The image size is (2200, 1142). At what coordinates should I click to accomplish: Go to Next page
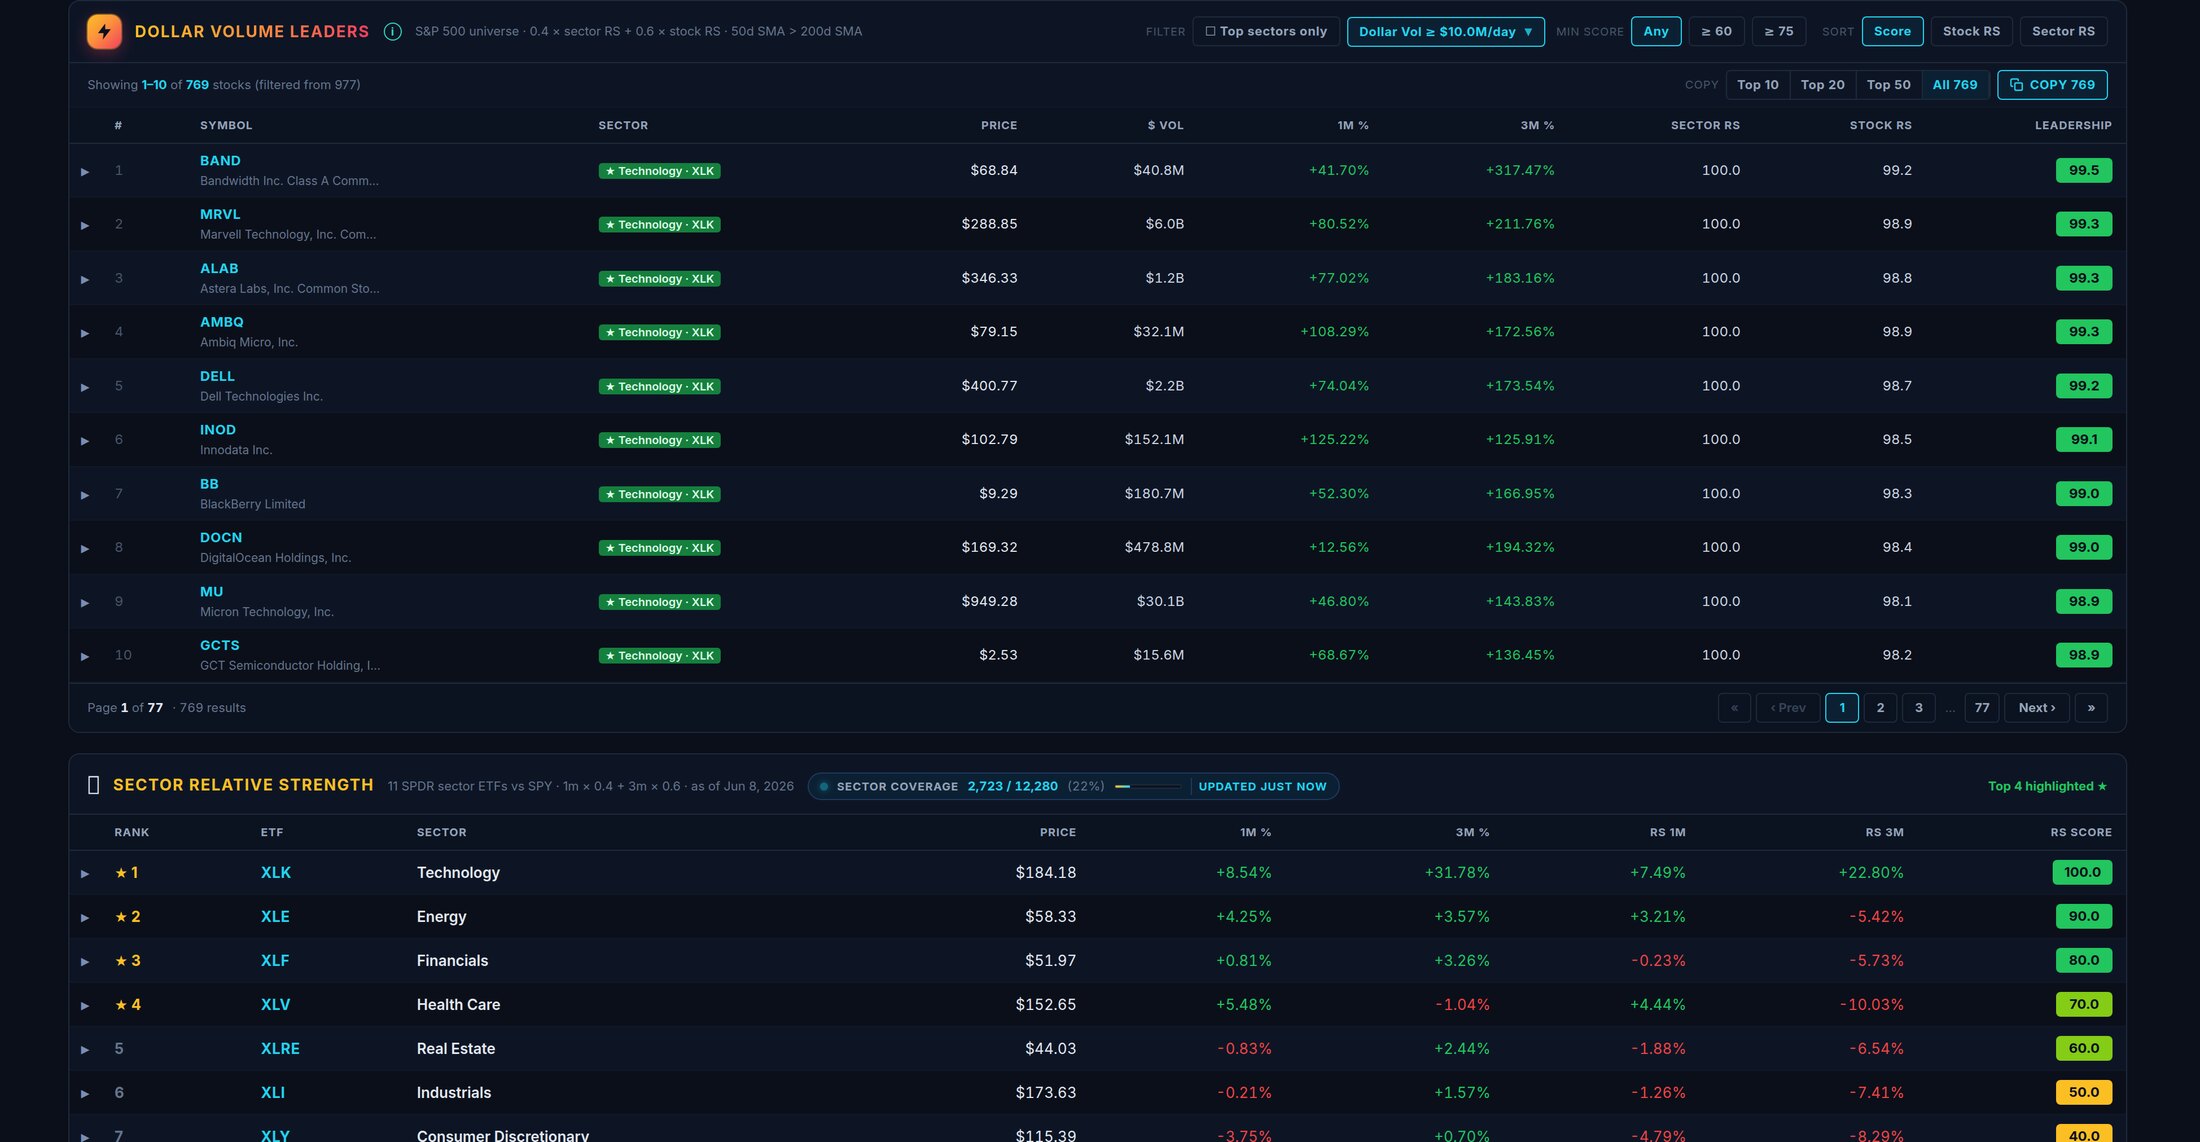pos(2037,708)
